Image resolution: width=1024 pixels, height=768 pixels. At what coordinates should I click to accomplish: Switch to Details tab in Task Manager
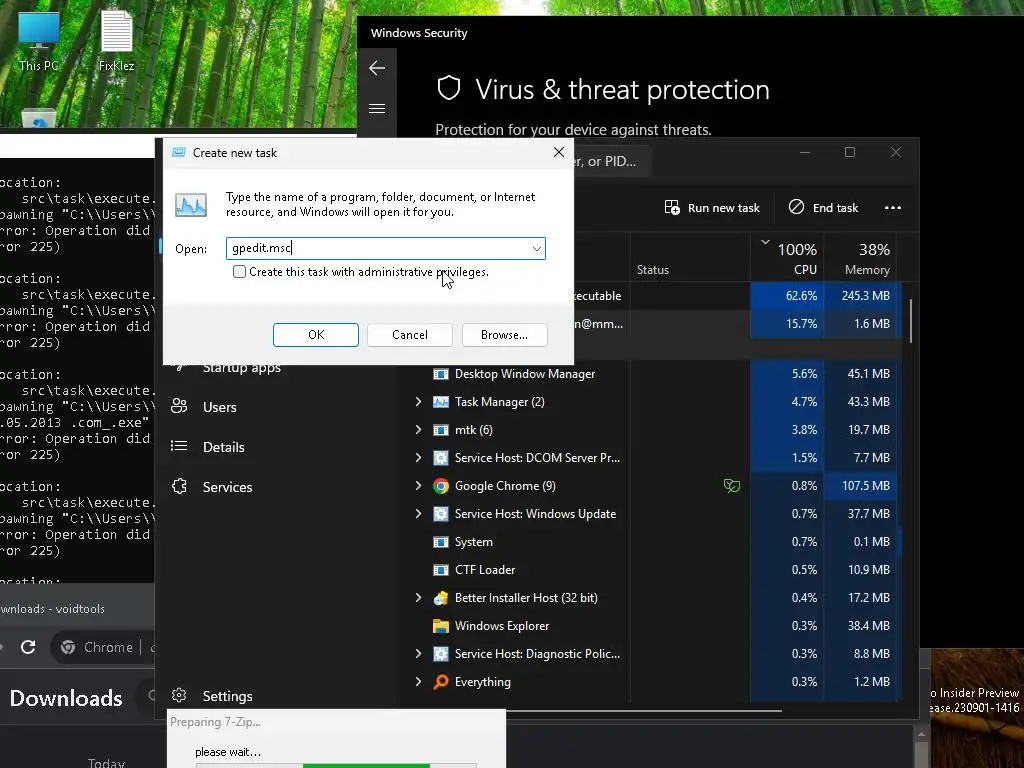click(x=223, y=447)
